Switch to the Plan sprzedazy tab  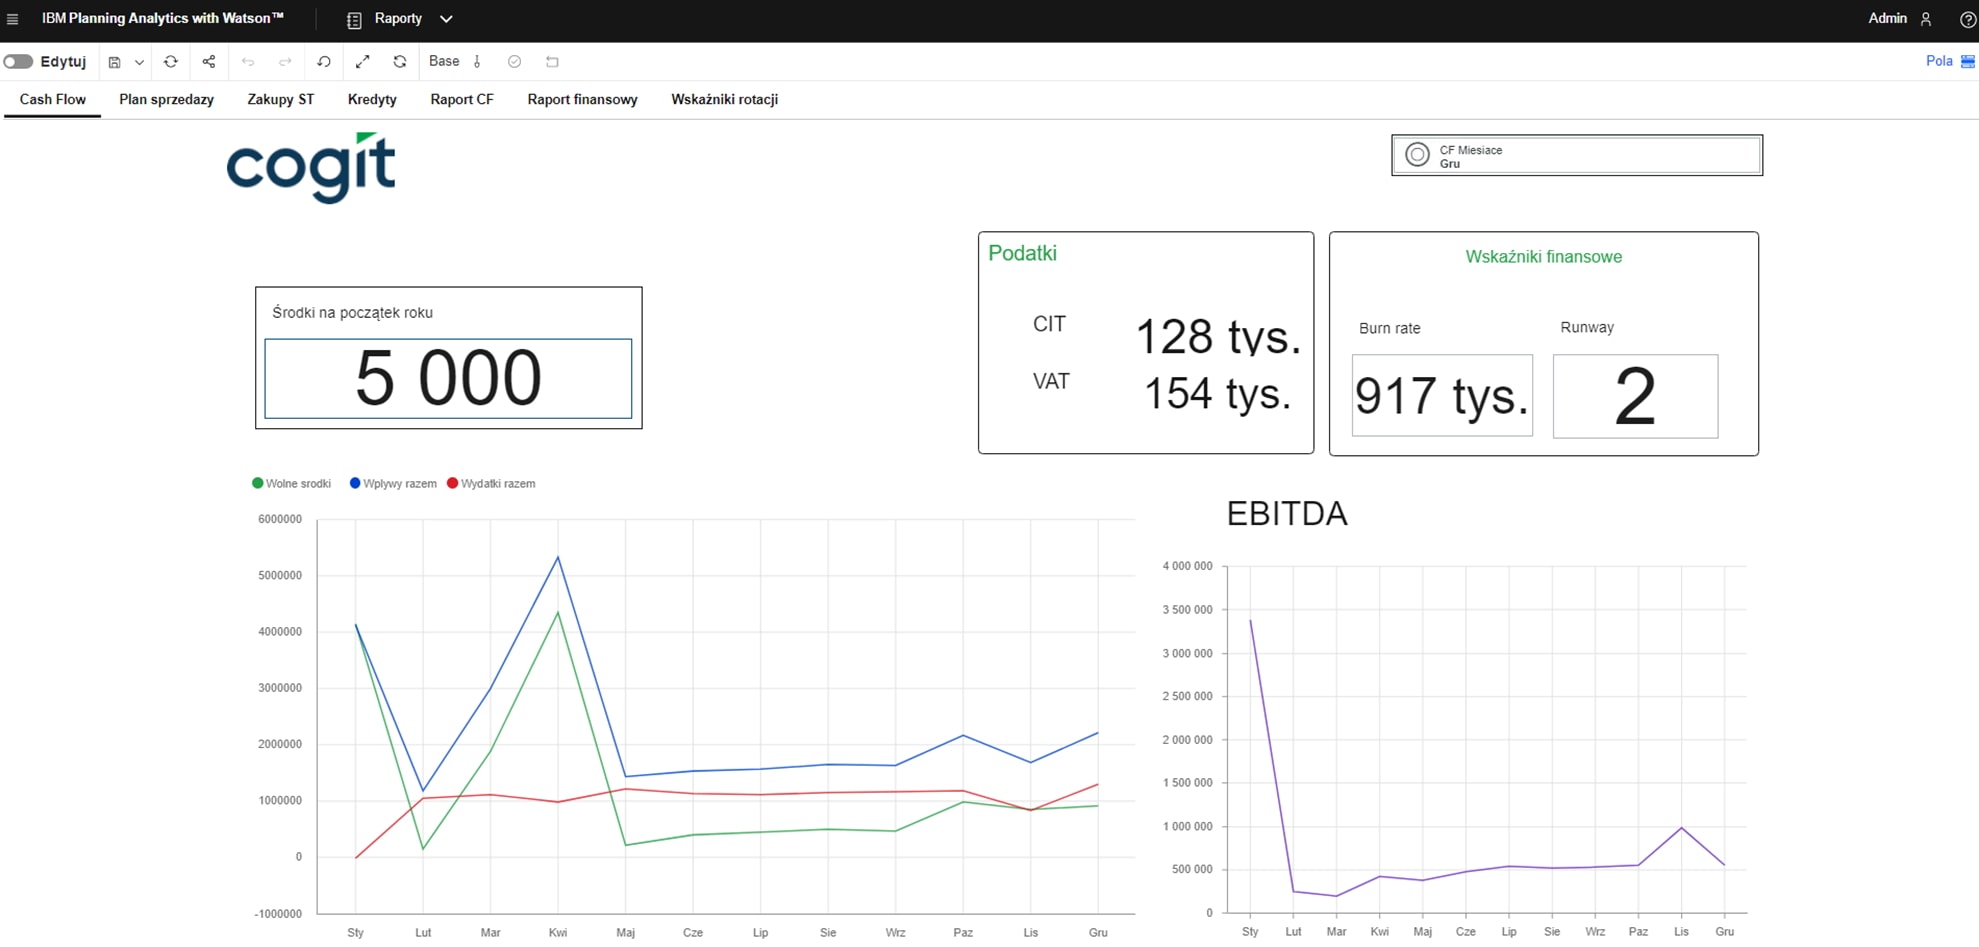point(166,99)
